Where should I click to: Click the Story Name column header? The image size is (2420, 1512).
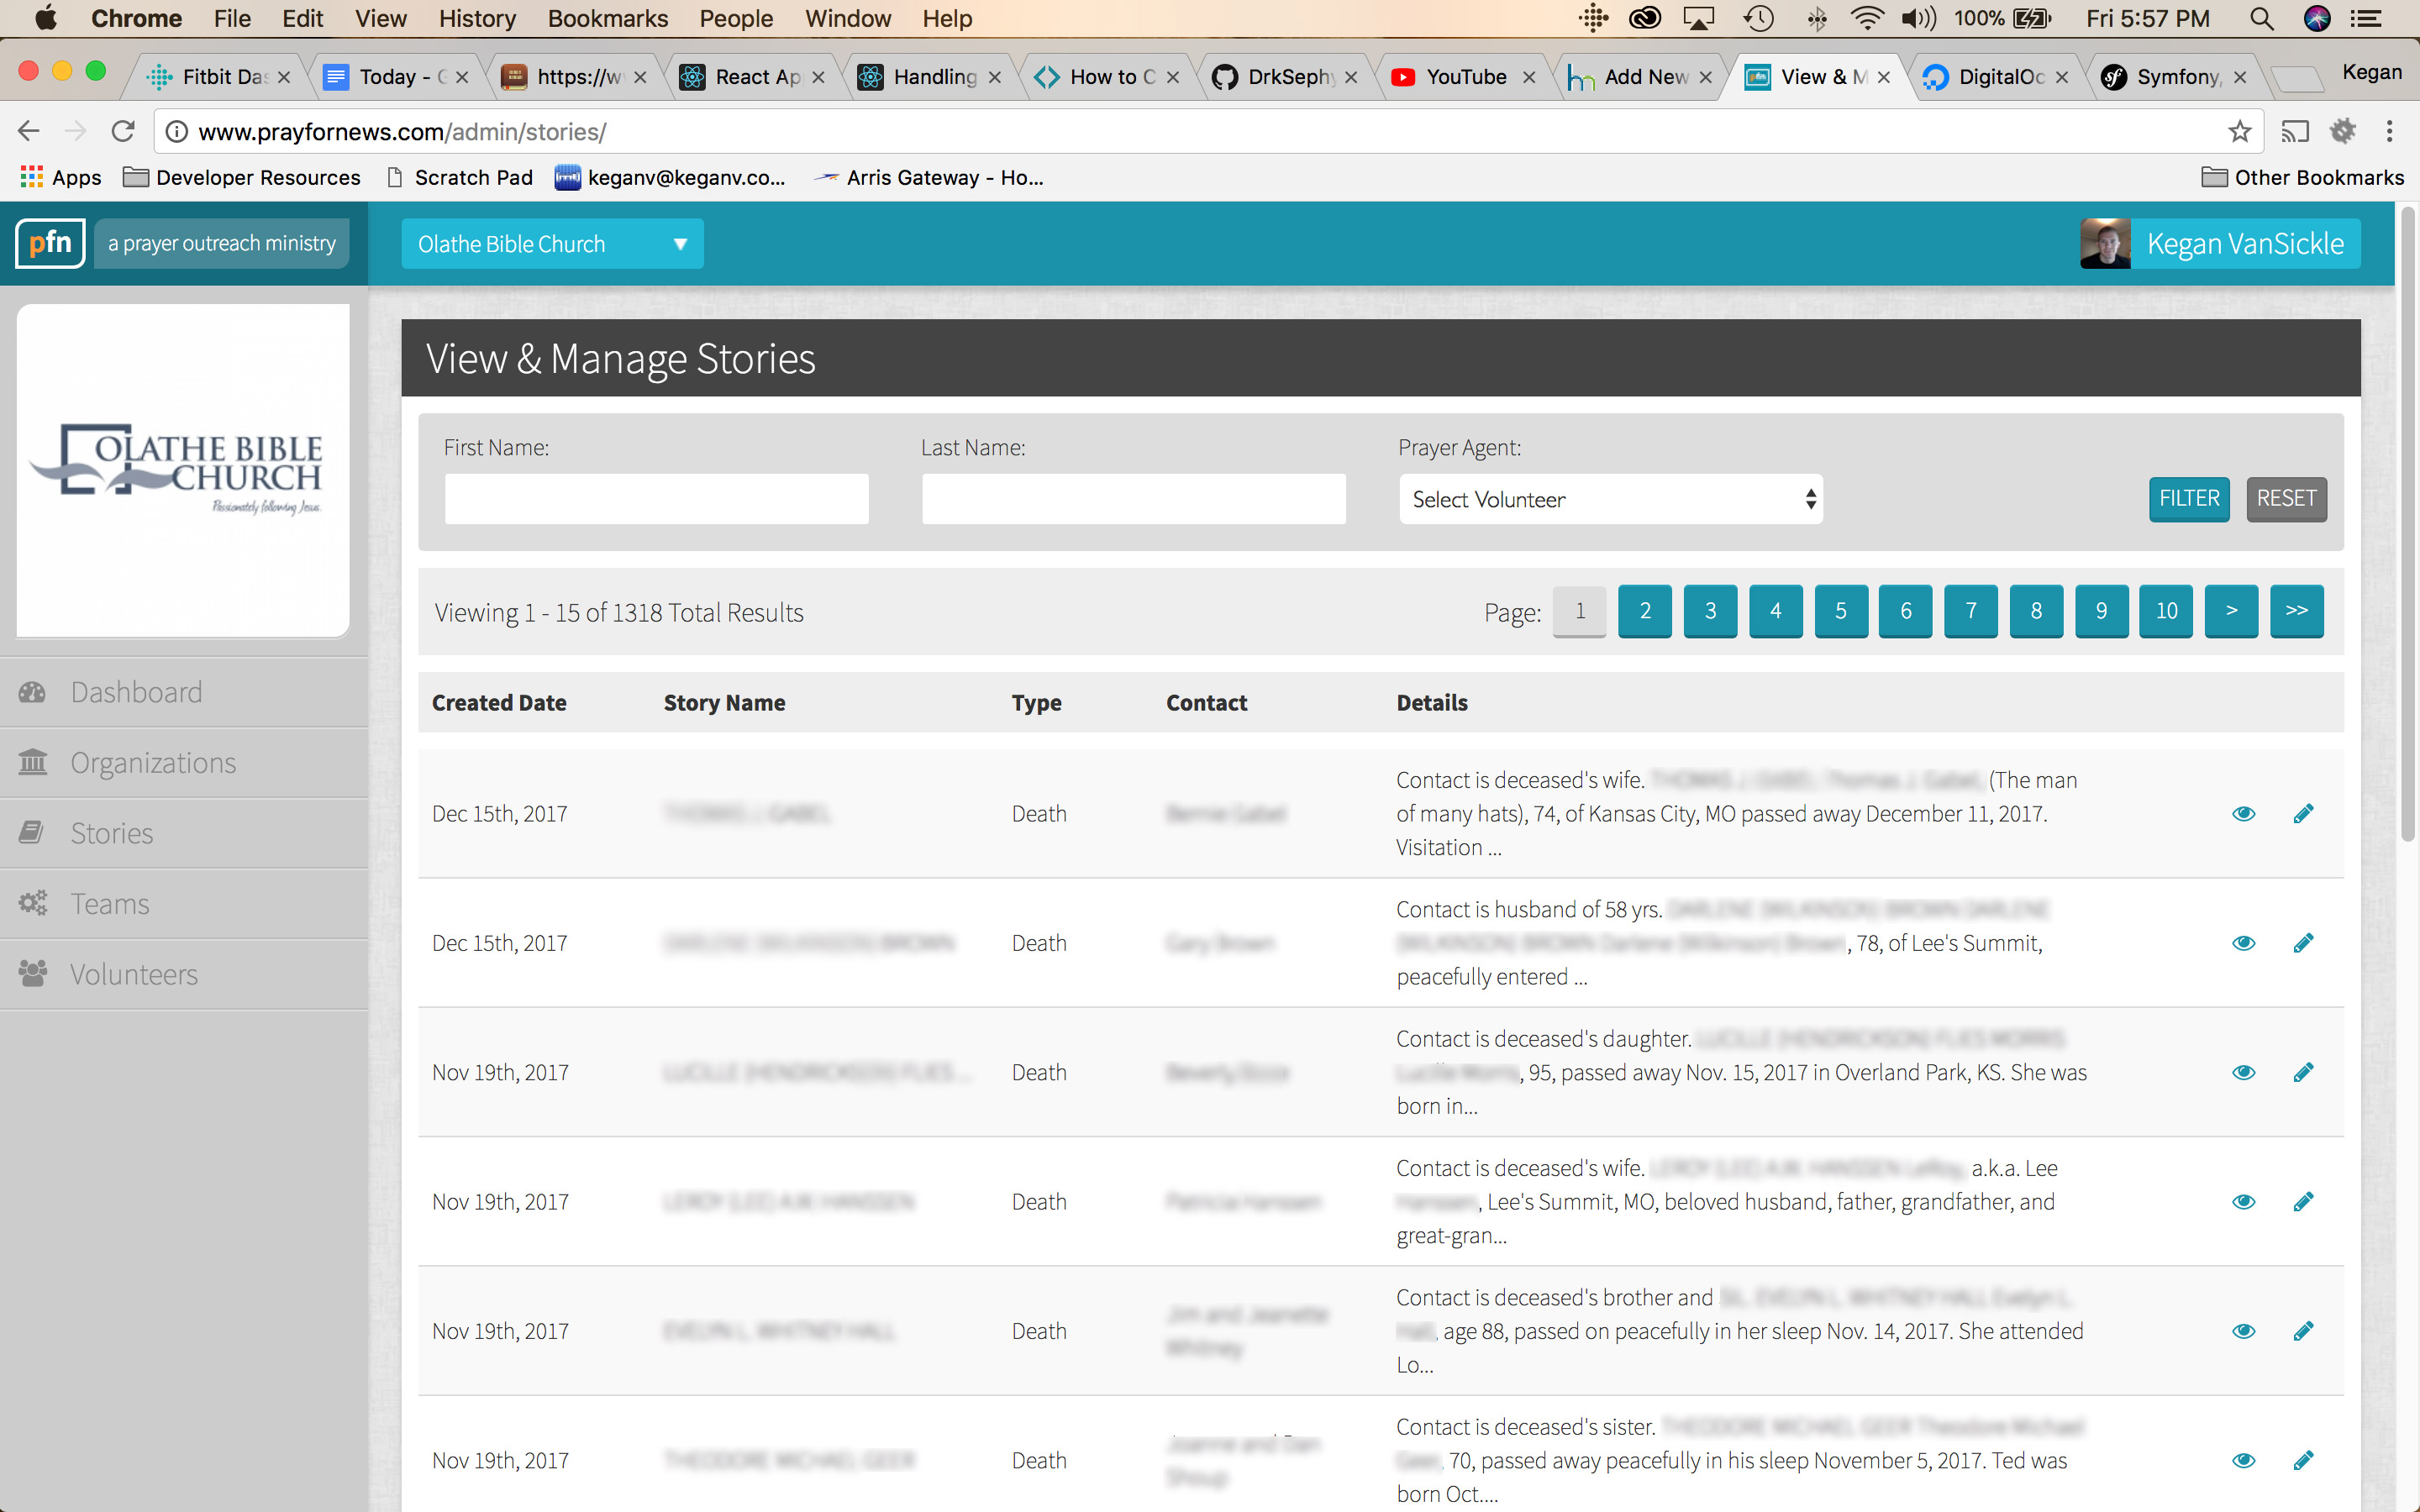(724, 702)
